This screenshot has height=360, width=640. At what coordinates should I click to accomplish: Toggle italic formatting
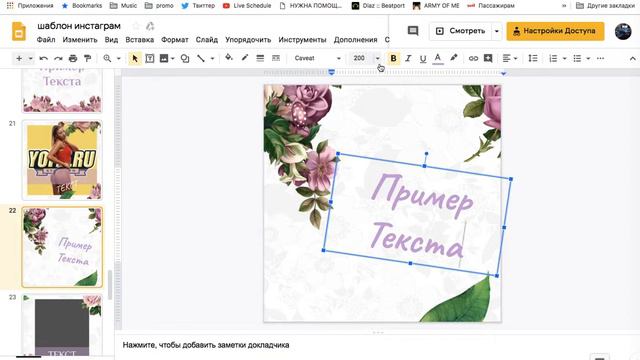coord(408,58)
